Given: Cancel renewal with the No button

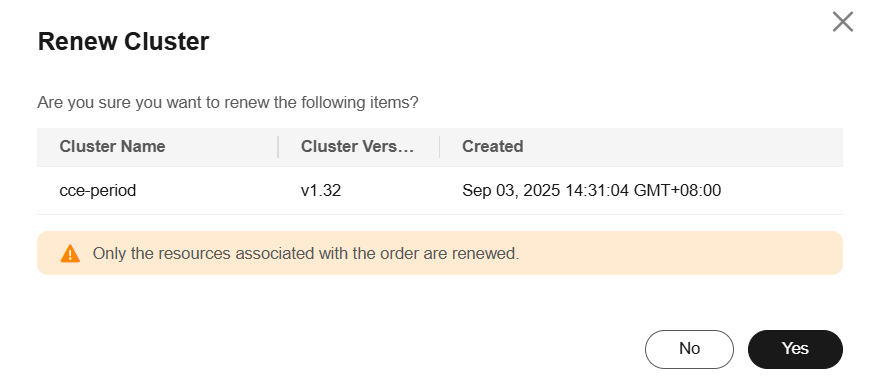Looking at the screenshot, I should [x=689, y=349].
